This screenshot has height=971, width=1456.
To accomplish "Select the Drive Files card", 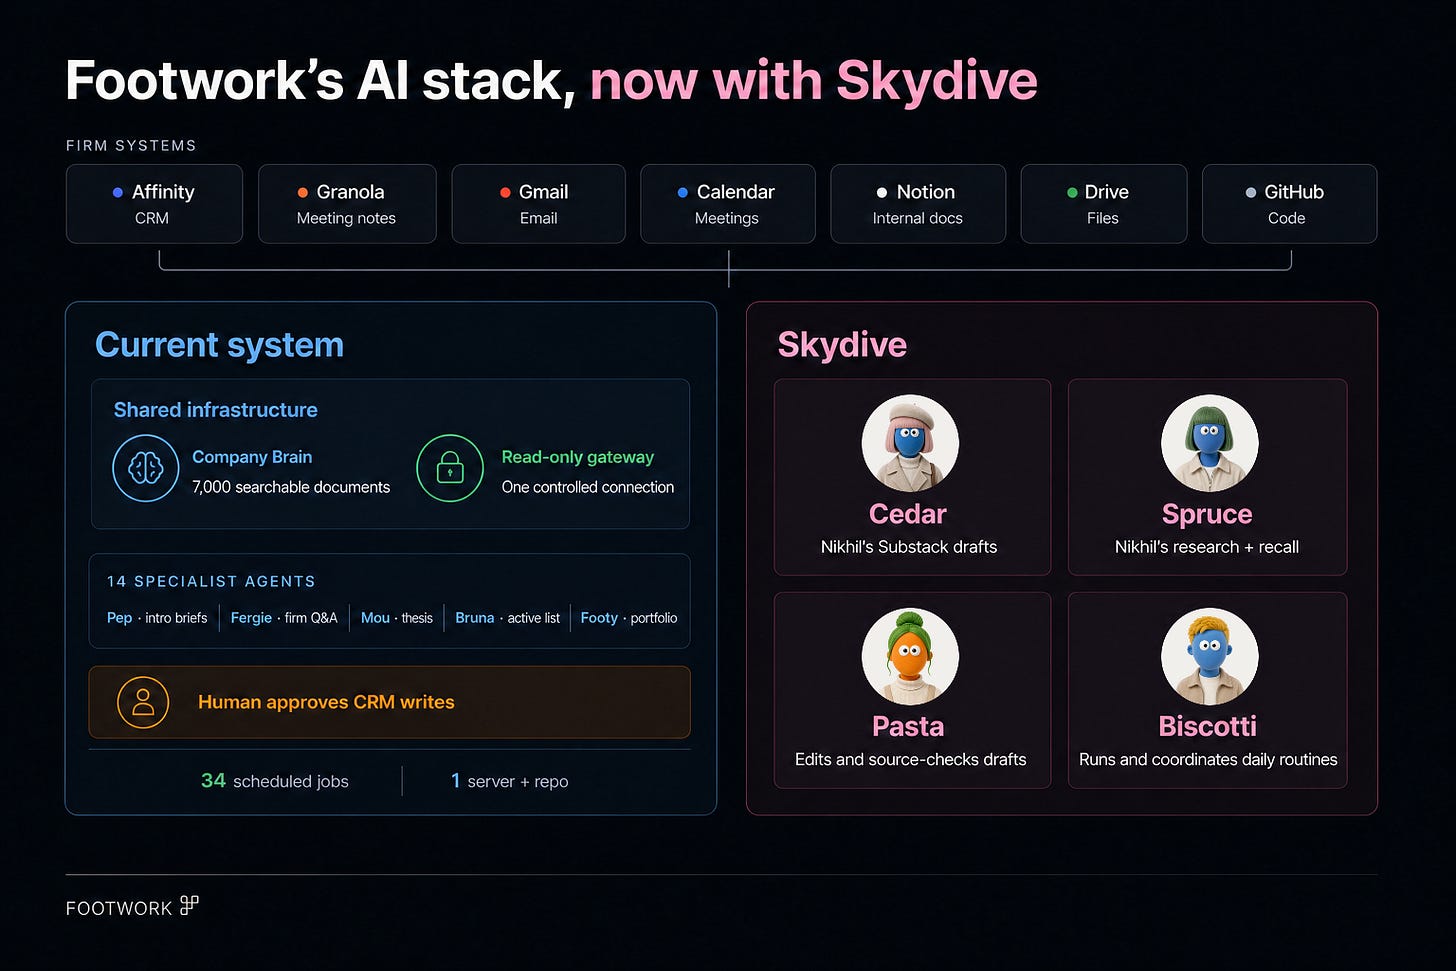I will click(1104, 204).
